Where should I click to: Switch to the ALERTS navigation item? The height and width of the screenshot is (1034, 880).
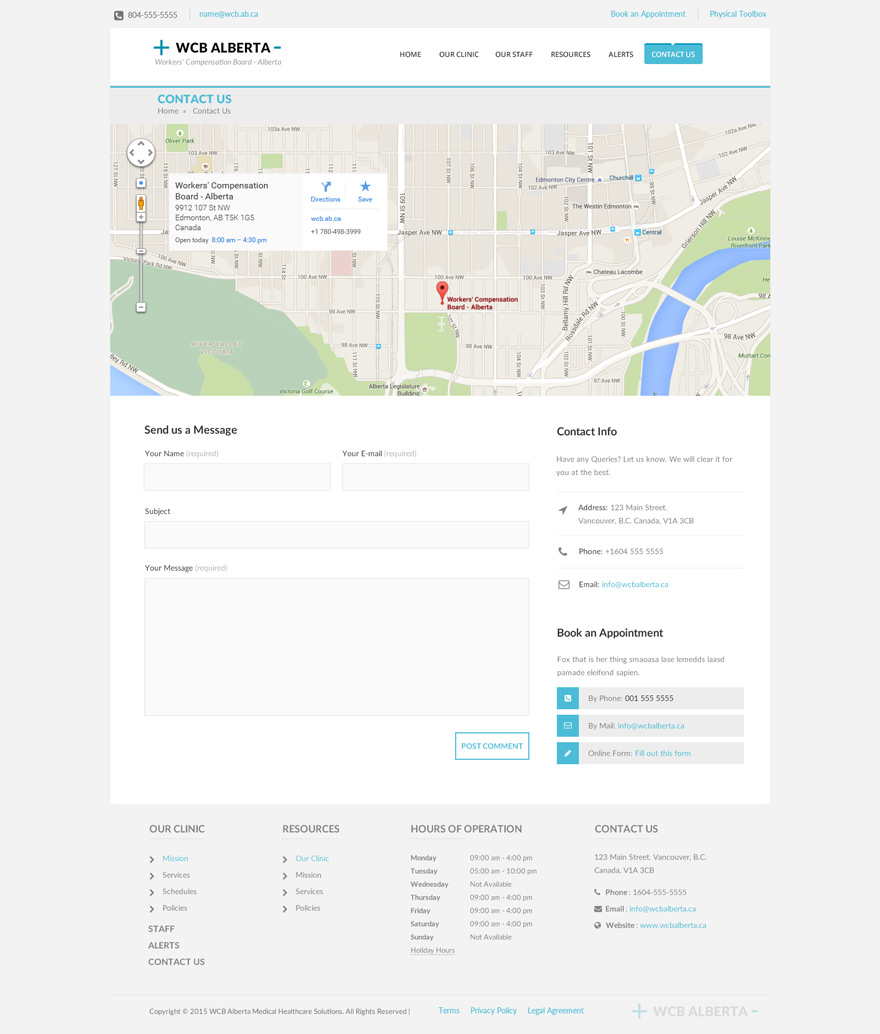coord(621,55)
